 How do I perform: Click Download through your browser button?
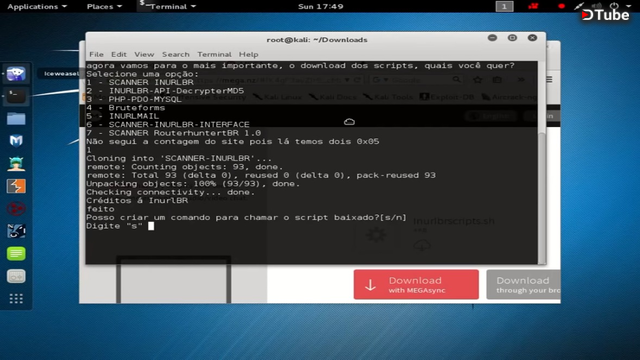524,284
